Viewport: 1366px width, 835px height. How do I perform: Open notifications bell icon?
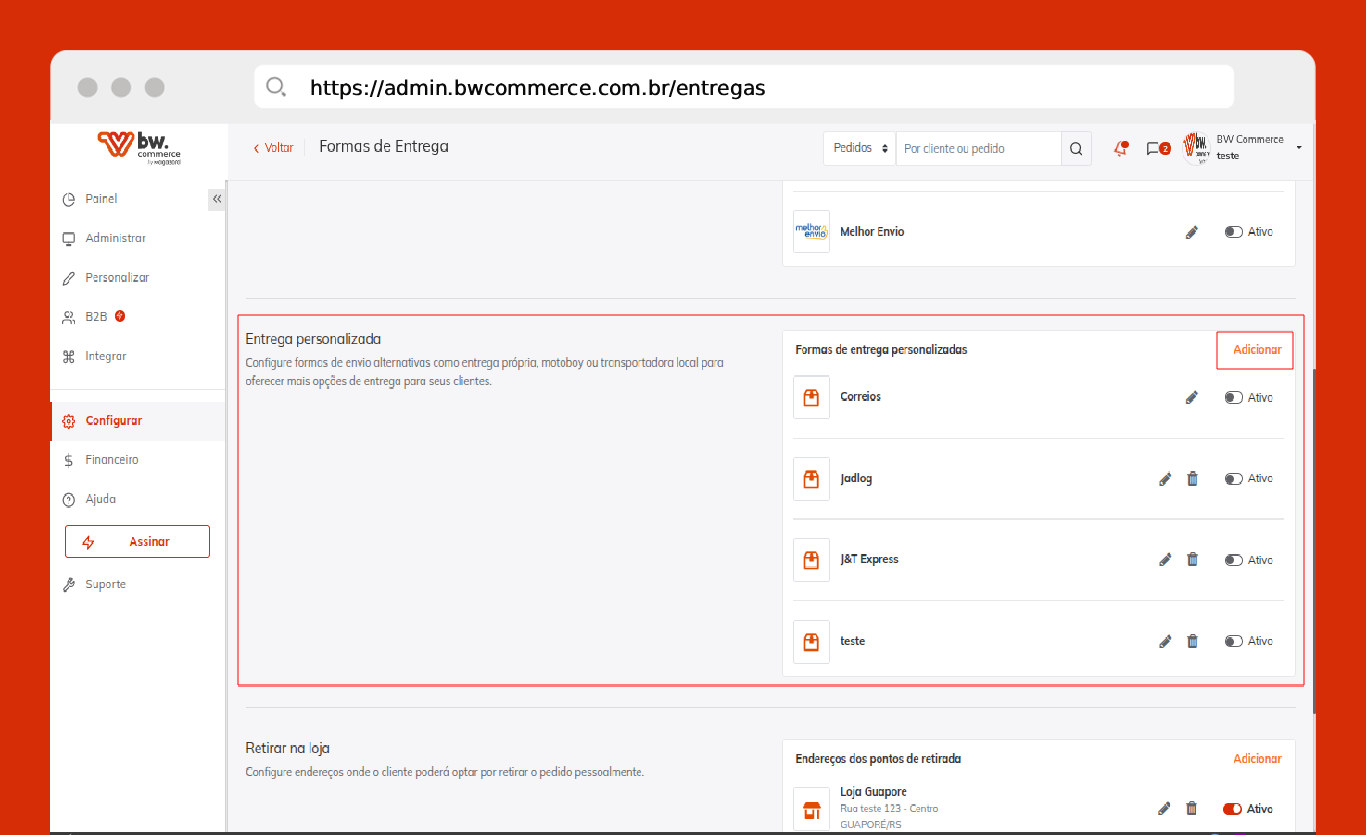click(x=1121, y=149)
